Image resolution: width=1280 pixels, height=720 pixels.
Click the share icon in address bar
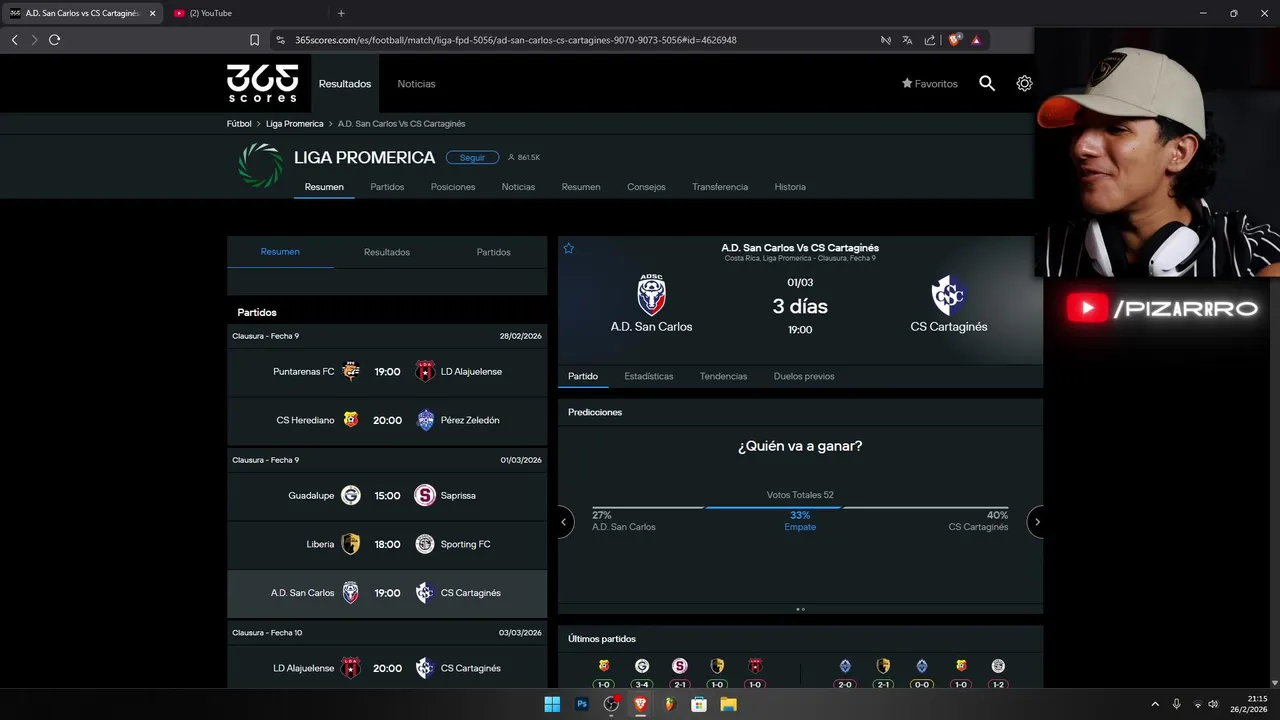pyautogui.click(x=930, y=40)
